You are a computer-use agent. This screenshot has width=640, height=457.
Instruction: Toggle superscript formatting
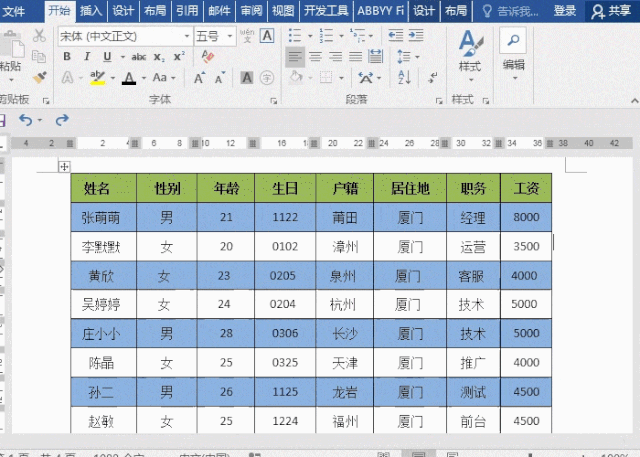tap(179, 56)
